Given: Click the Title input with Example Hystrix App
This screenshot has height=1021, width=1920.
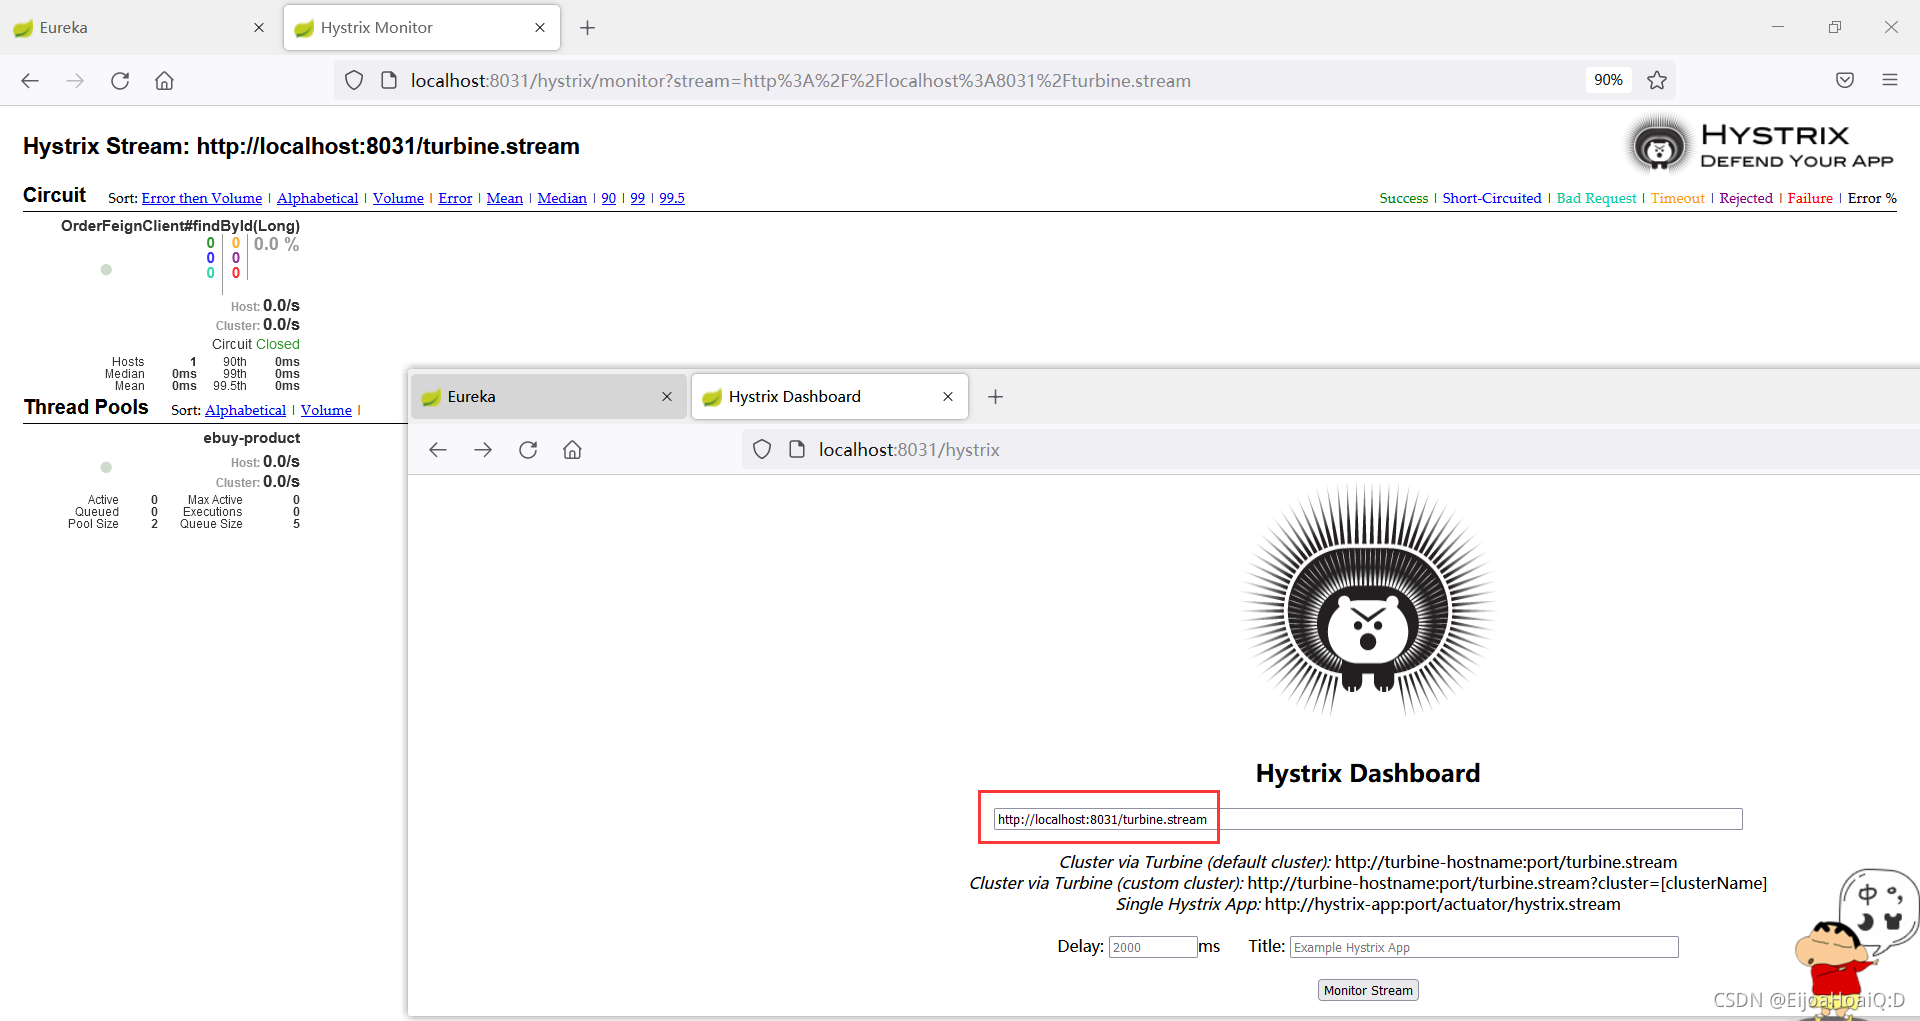Looking at the screenshot, I should coord(1484,947).
